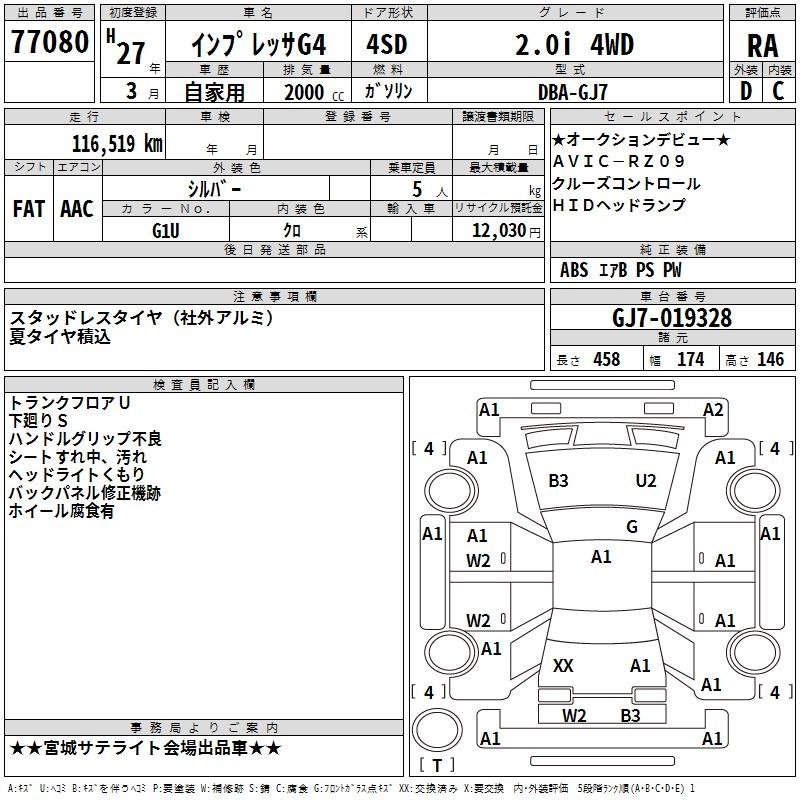Click the 譲渡書類期限 header
The width and height of the screenshot is (800, 800).
(498, 116)
